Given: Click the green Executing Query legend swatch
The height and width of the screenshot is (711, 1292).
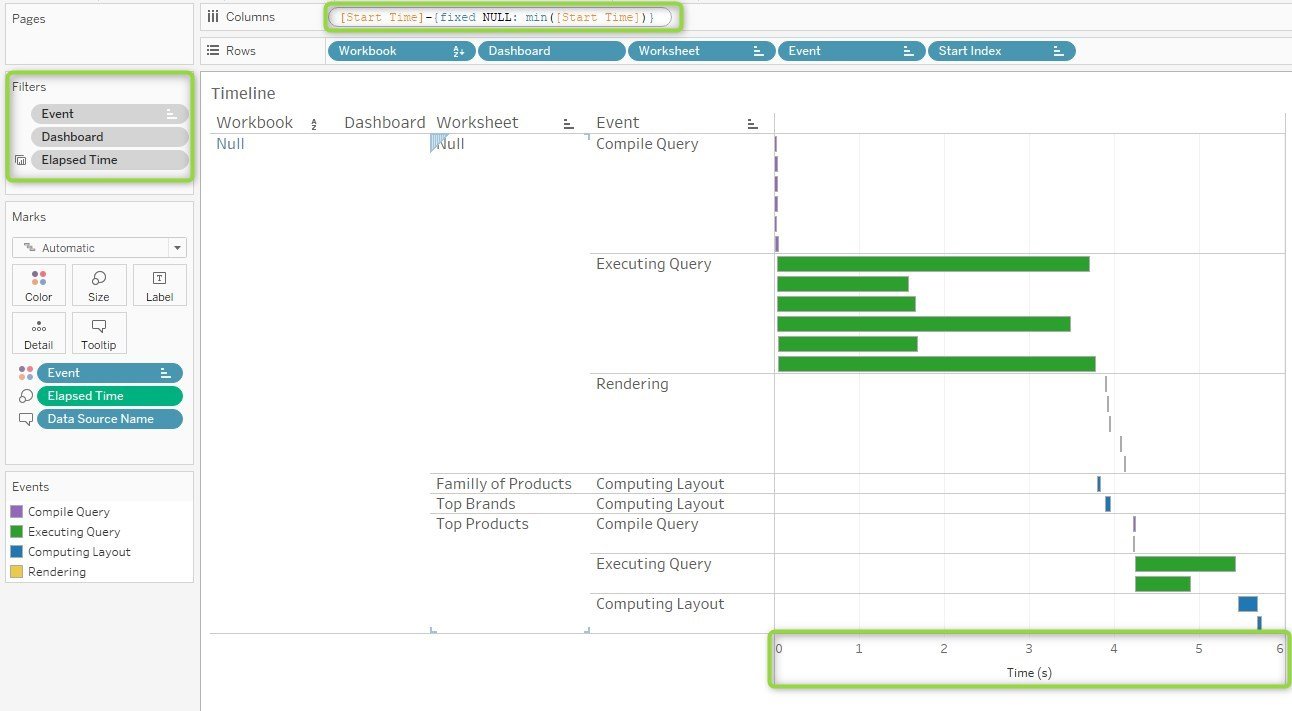Looking at the screenshot, I should [17, 532].
